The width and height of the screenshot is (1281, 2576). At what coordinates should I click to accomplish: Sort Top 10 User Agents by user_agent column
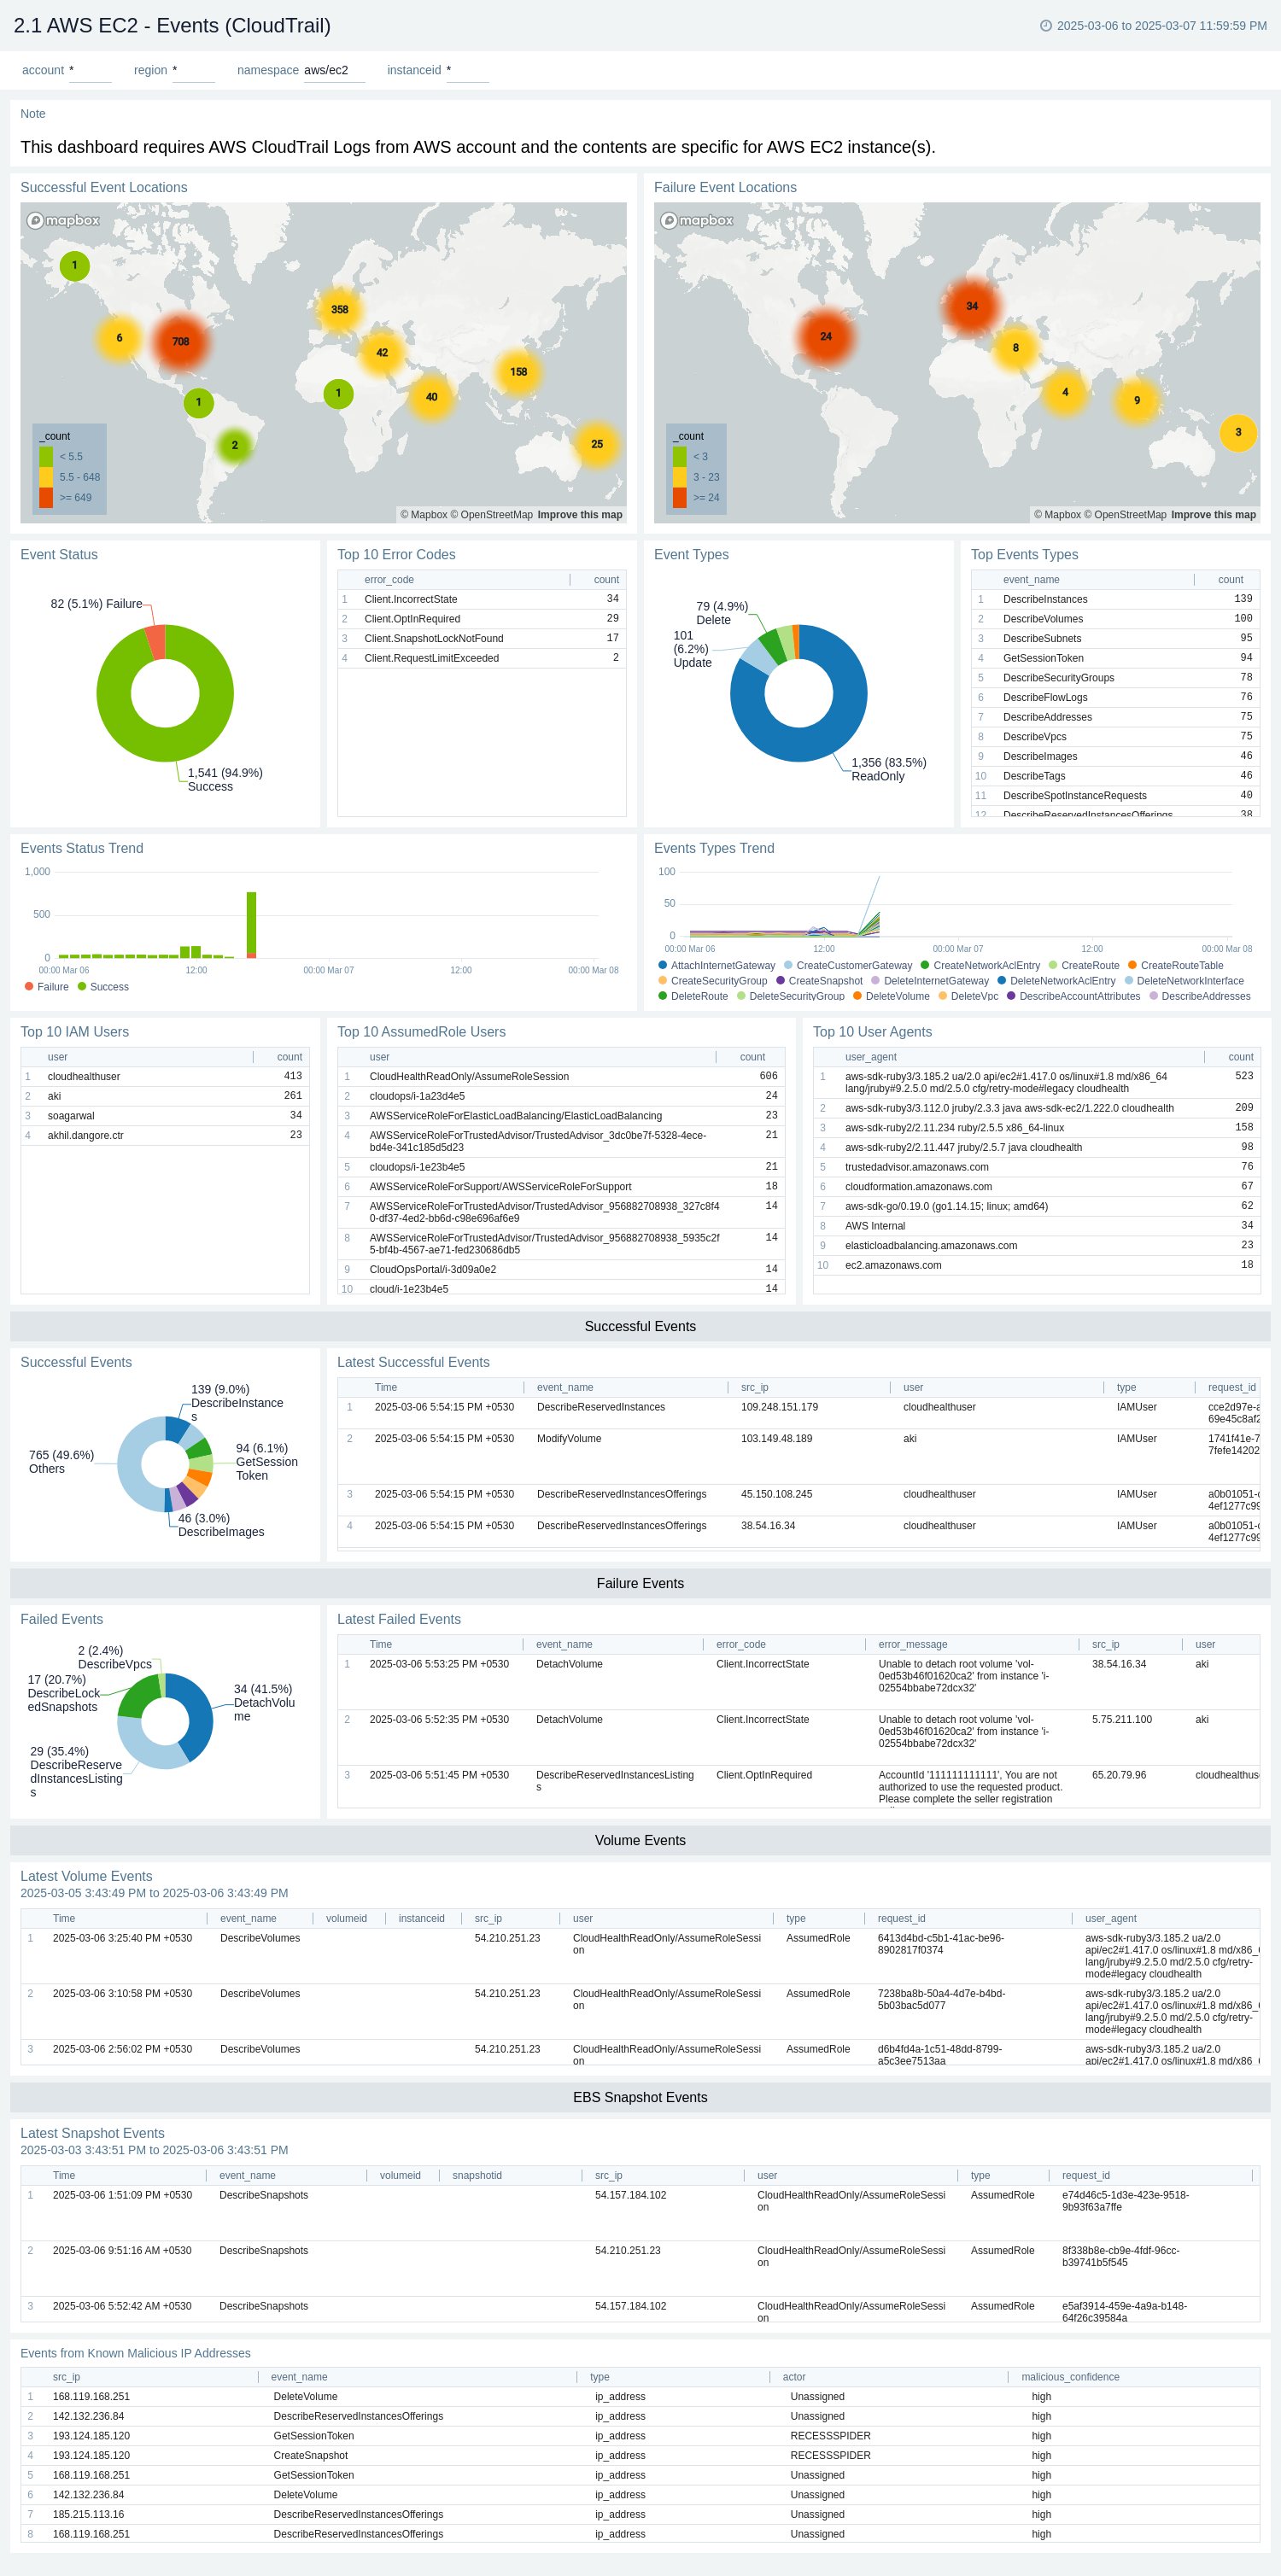(x=871, y=1057)
